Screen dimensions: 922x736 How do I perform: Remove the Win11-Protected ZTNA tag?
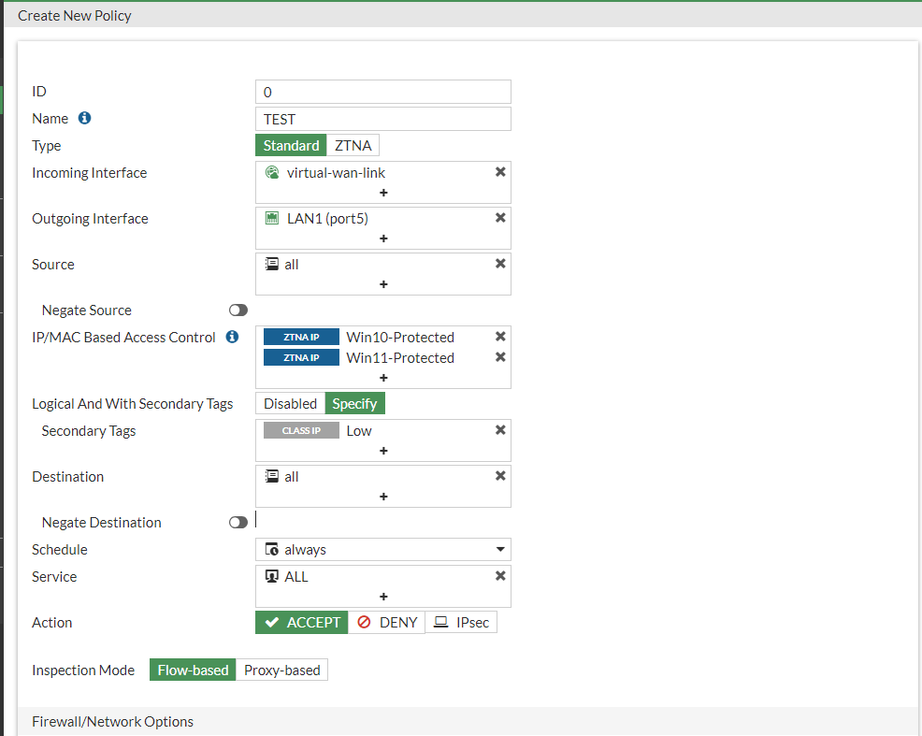(500, 357)
